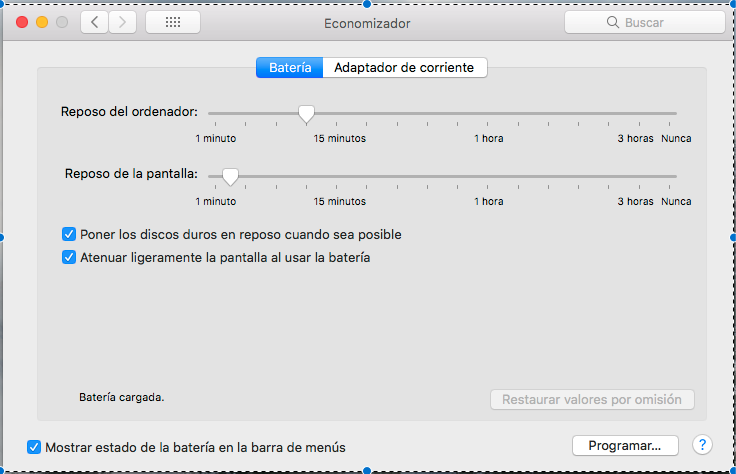Click "1 hora" label under ordenador slider
The image size is (736, 474).
488,138
